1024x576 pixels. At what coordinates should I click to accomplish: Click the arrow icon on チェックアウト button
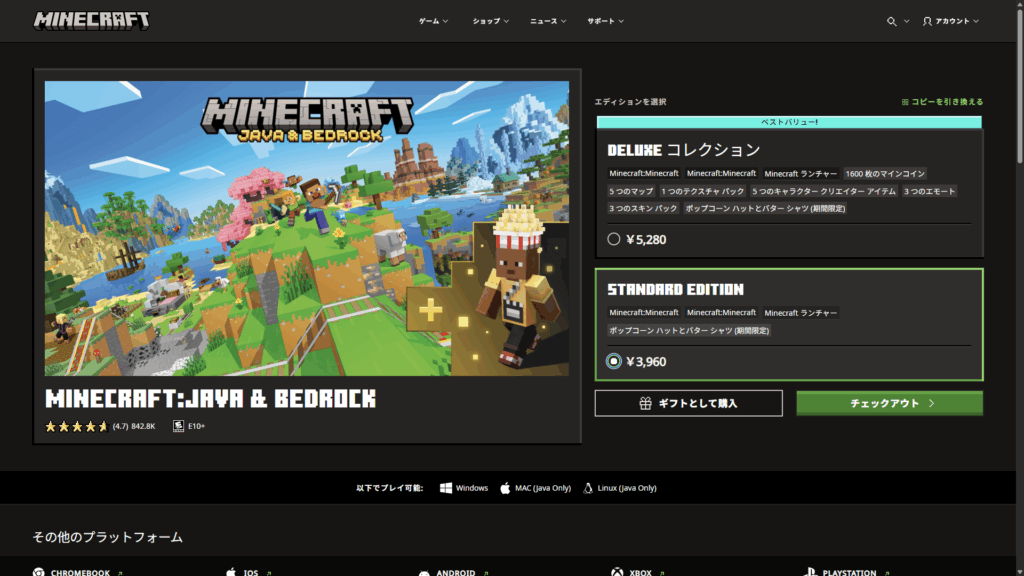(931, 404)
